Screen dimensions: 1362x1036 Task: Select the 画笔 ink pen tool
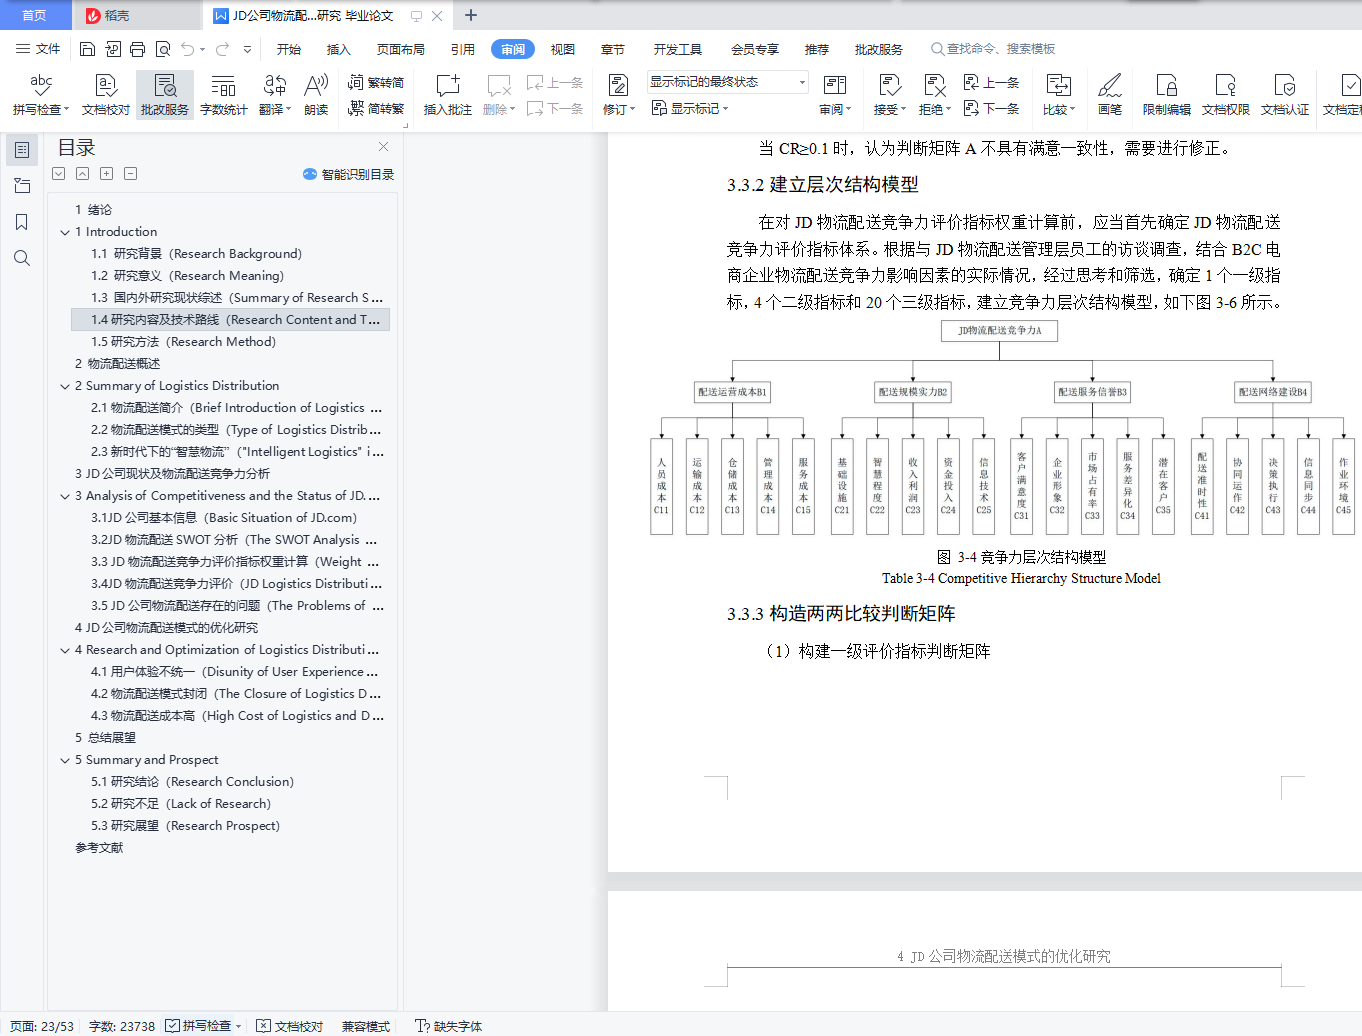tap(1110, 95)
